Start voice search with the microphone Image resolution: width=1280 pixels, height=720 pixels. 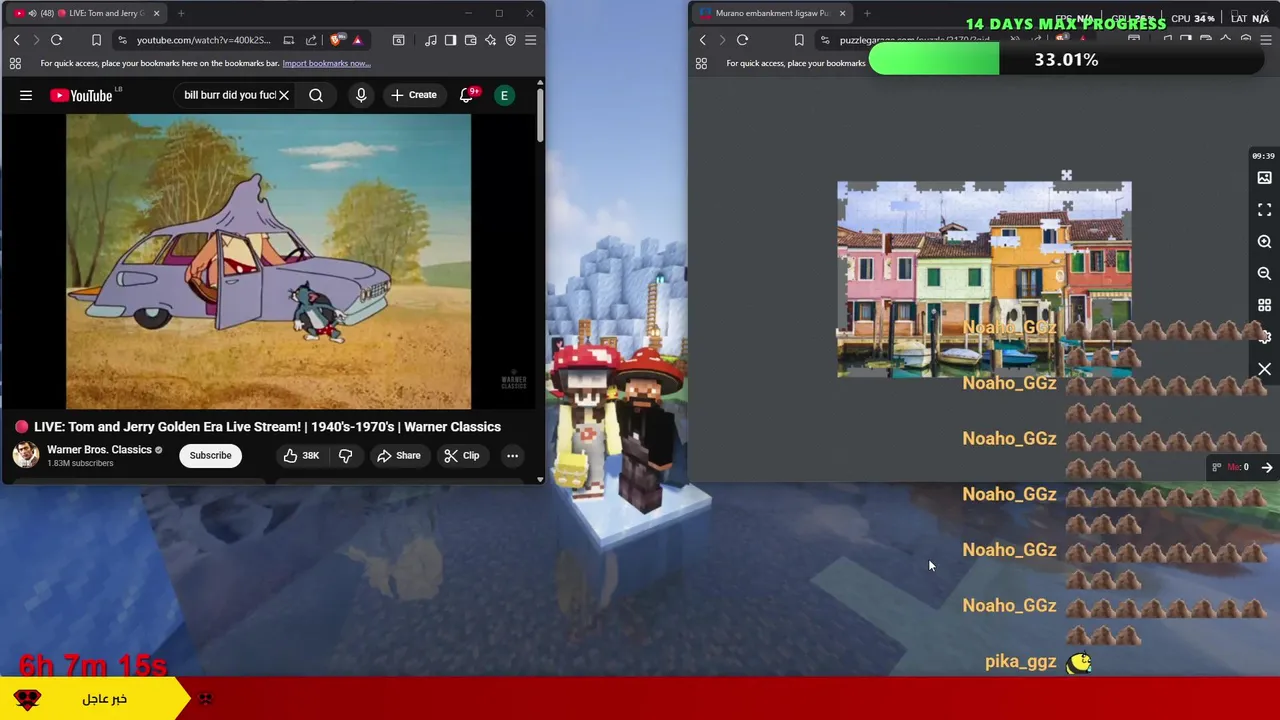(361, 95)
